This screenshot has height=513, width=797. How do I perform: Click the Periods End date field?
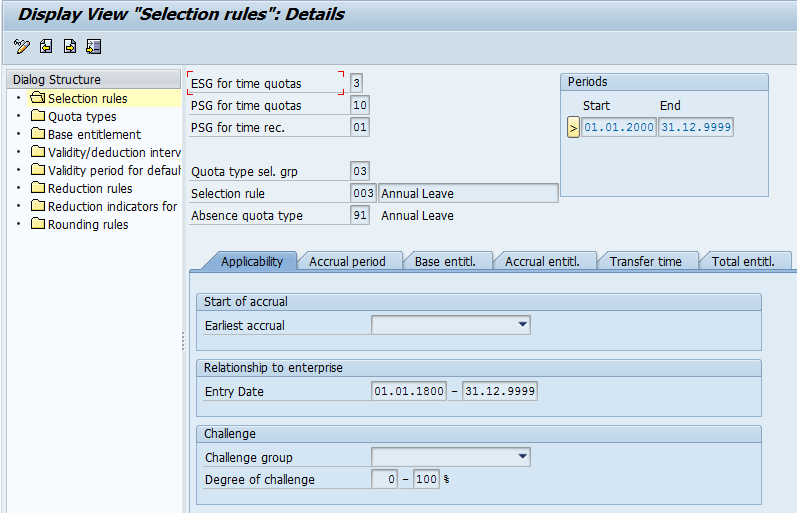(x=695, y=127)
